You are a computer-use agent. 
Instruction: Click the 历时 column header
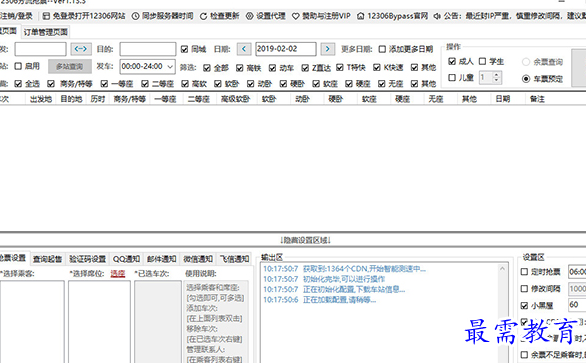tap(98, 99)
